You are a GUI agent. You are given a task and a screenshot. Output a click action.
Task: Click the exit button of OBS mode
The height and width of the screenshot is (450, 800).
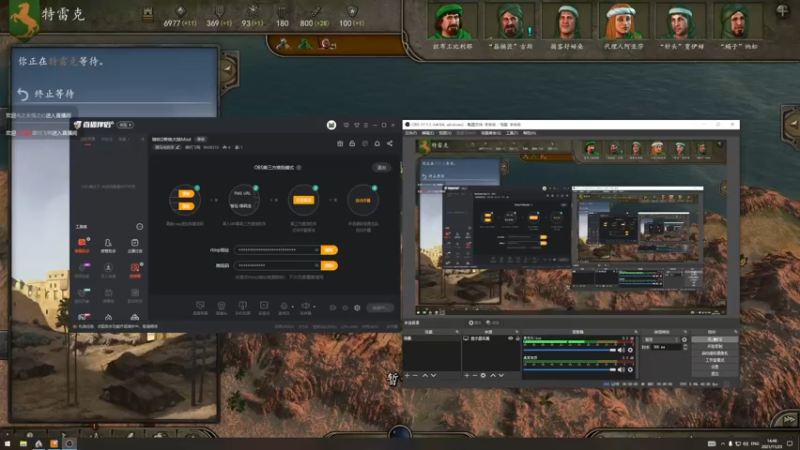pyautogui.click(x=381, y=167)
